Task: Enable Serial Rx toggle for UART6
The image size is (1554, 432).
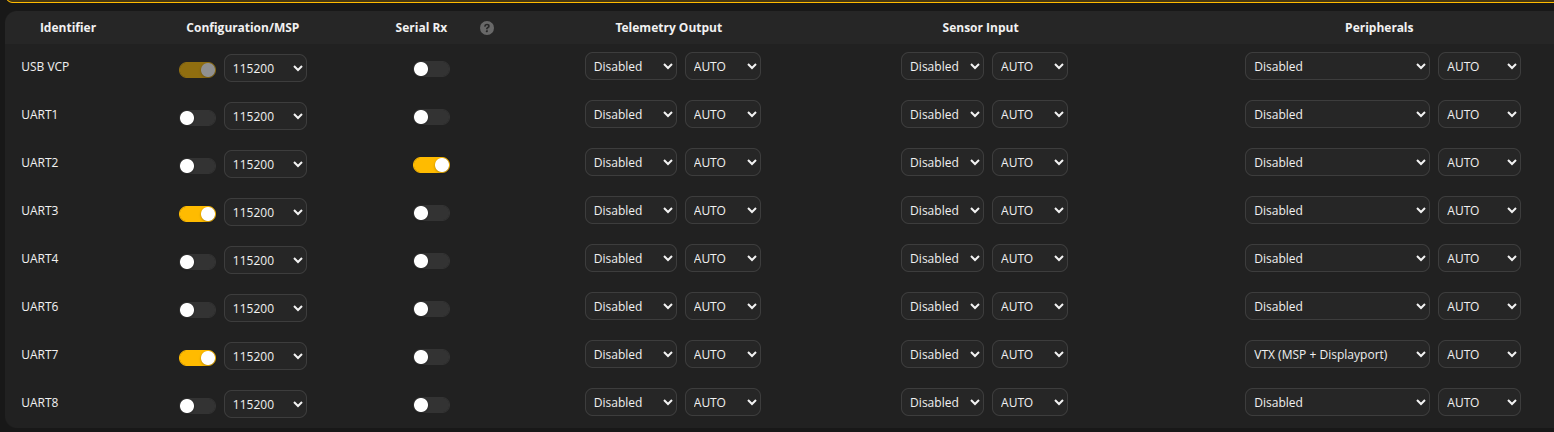Action: pyautogui.click(x=431, y=310)
